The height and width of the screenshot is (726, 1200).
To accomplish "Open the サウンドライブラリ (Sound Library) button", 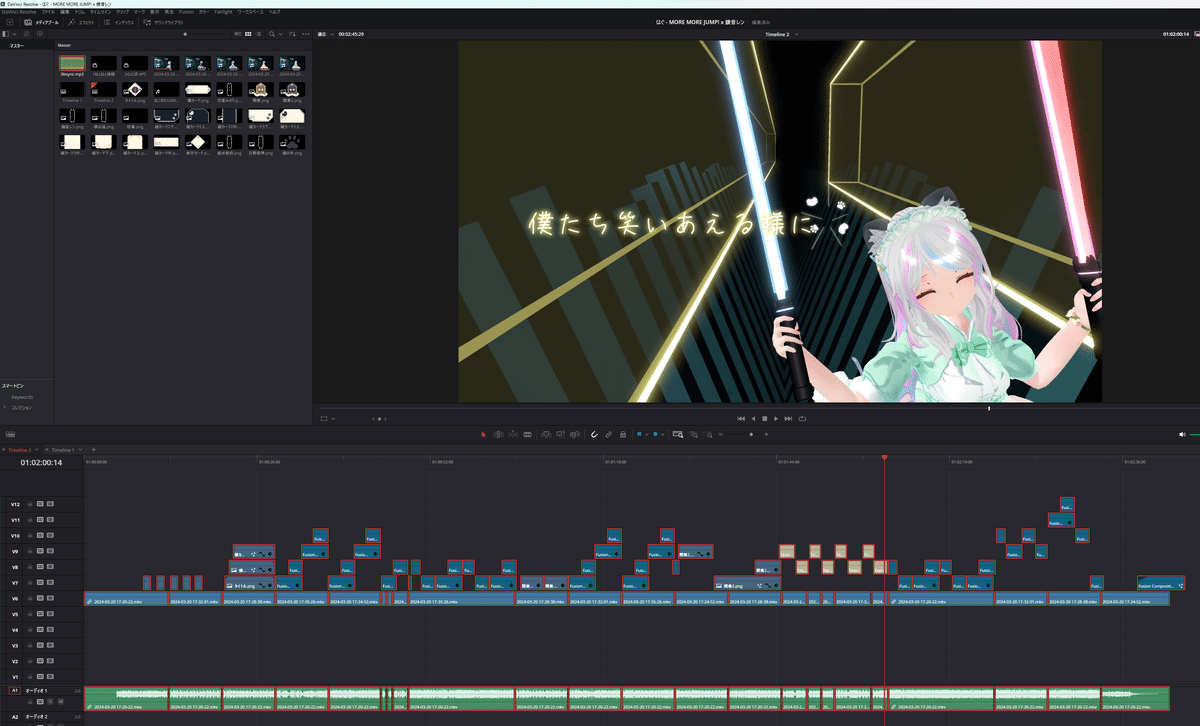I will [163, 22].
